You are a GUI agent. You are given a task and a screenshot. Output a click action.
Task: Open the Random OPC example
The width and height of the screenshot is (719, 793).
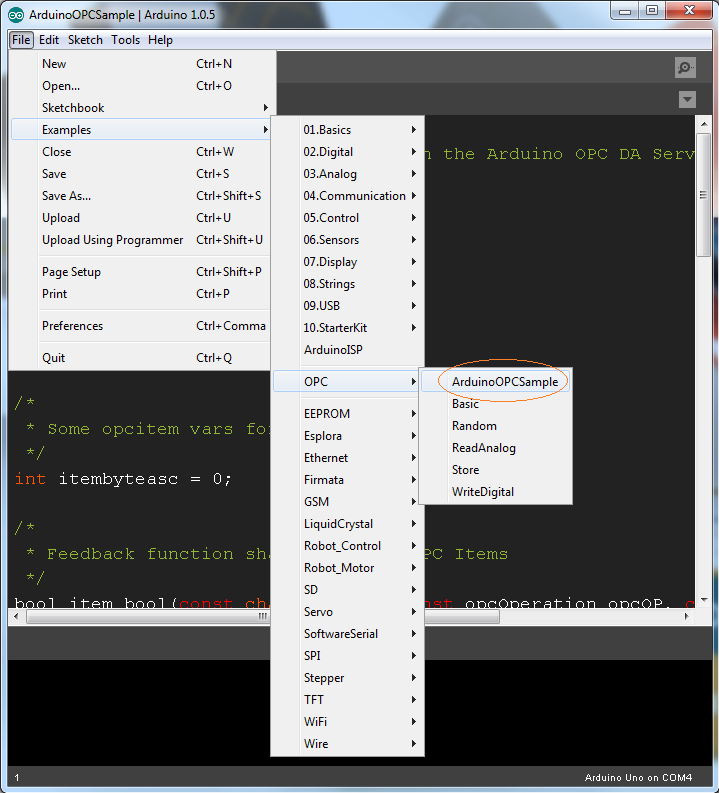(x=496, y=426)
